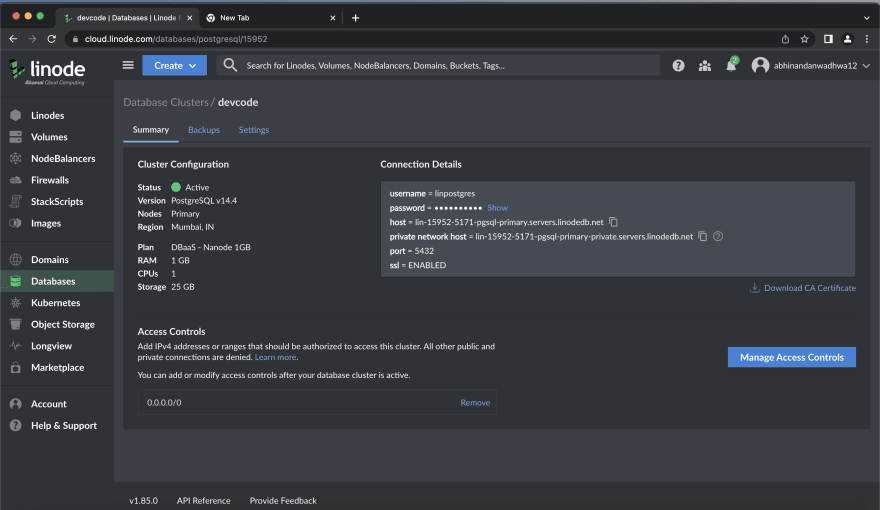Reload the browser page
Image resolution: width=880 pixels, height=510 pixels.
click(52, 39)
